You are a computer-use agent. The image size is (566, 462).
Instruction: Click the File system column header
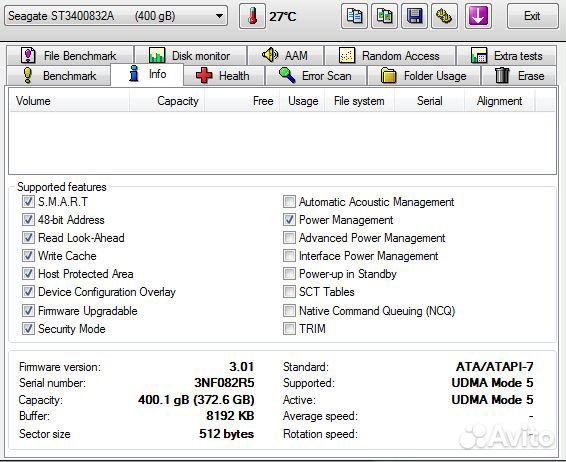click(x=359, y=101)
